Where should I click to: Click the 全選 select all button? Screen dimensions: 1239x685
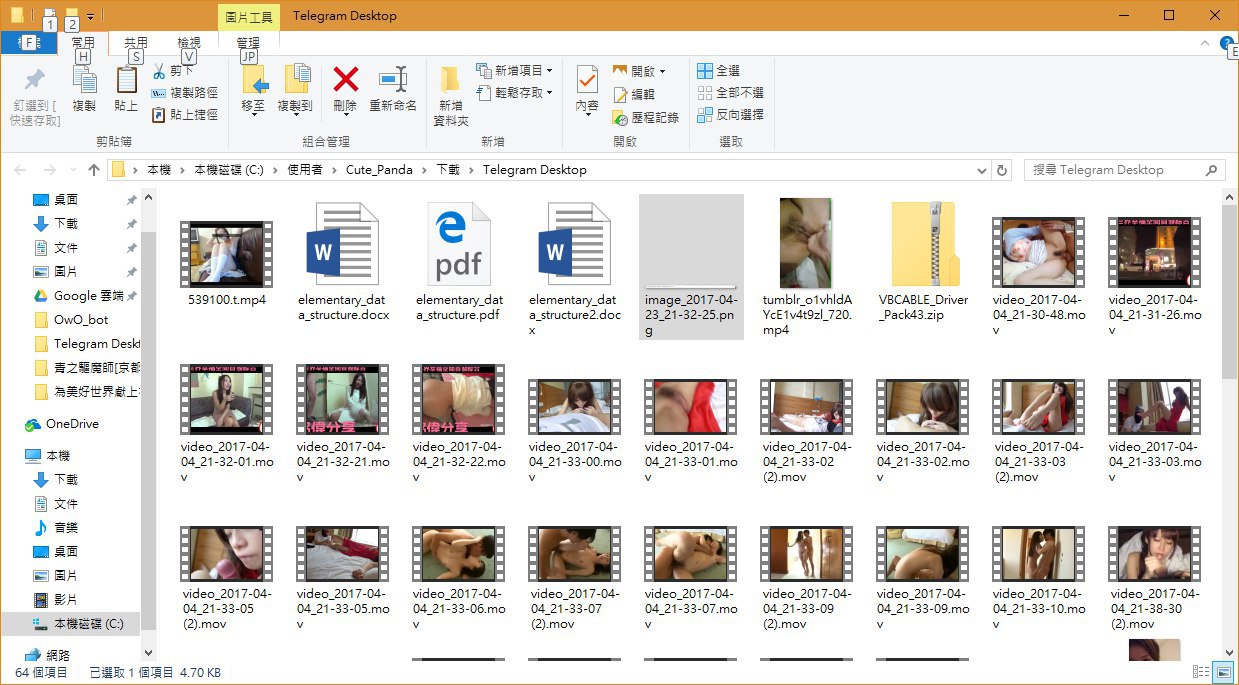coord(719,71)
